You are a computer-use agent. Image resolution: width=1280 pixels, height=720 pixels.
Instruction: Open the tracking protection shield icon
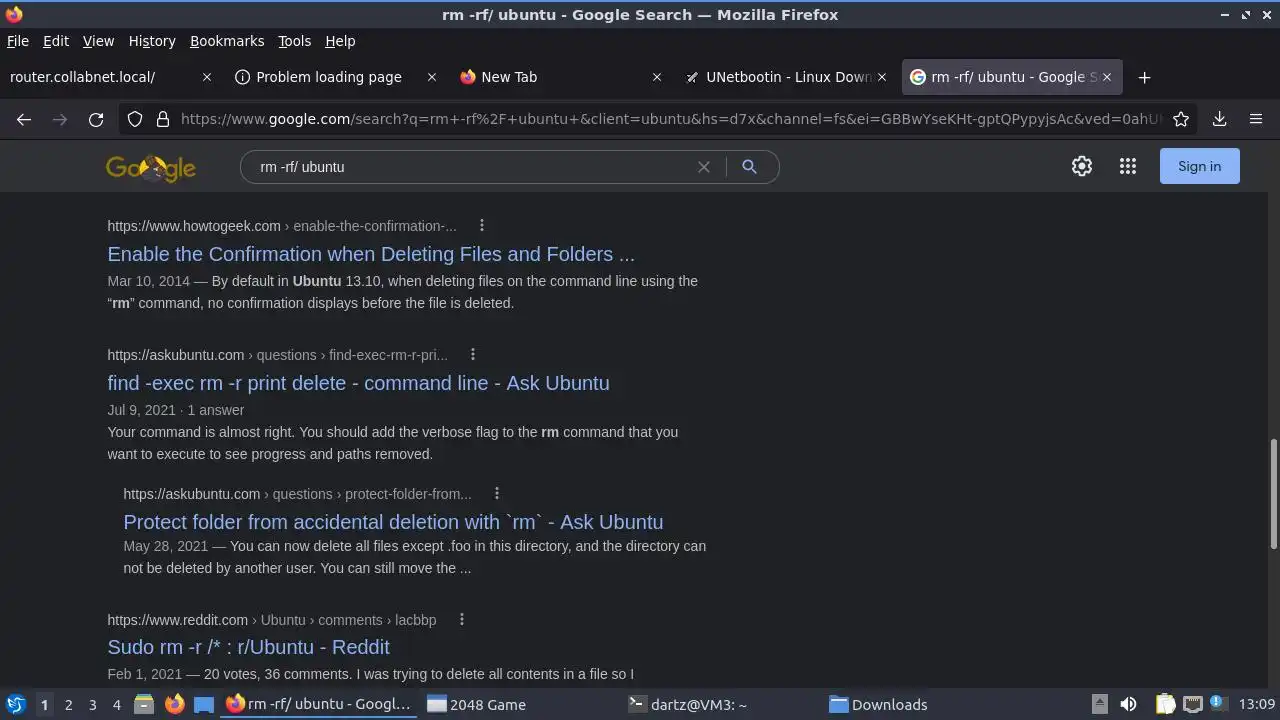pos(135,119)
